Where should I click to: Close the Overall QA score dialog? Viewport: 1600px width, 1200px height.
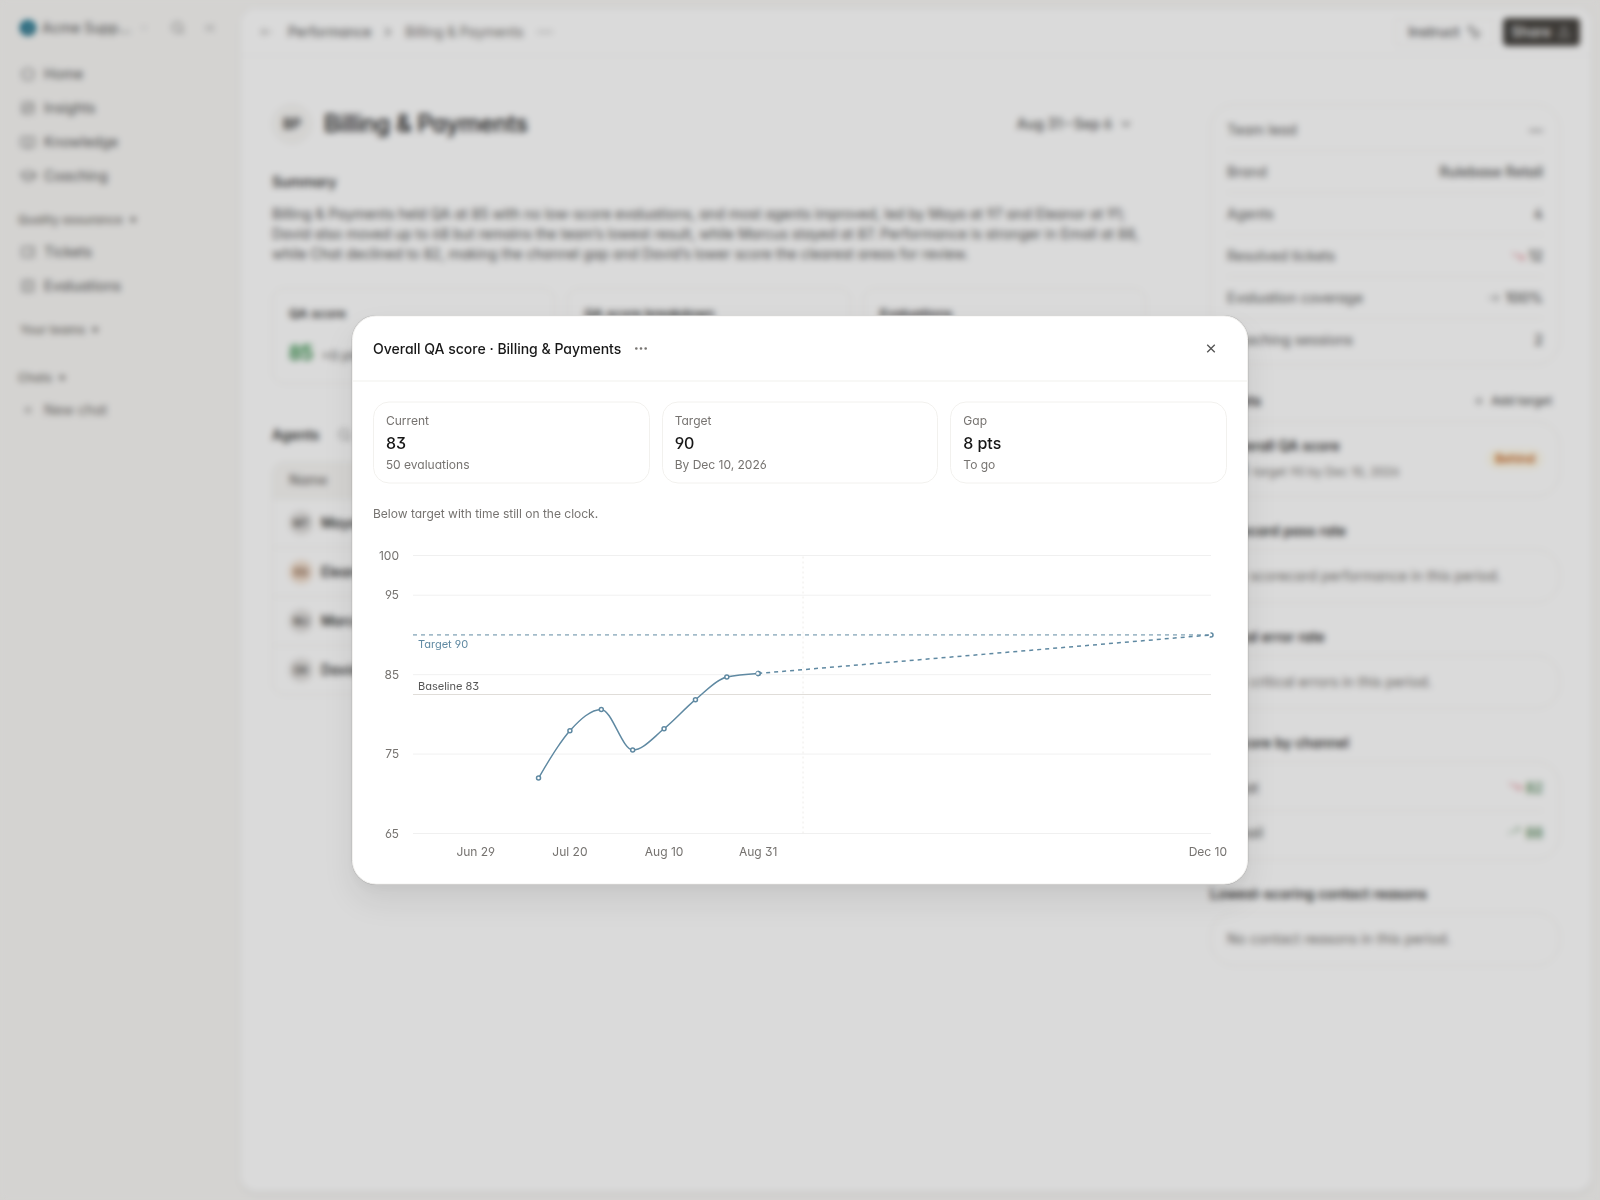click(1211, 349)
